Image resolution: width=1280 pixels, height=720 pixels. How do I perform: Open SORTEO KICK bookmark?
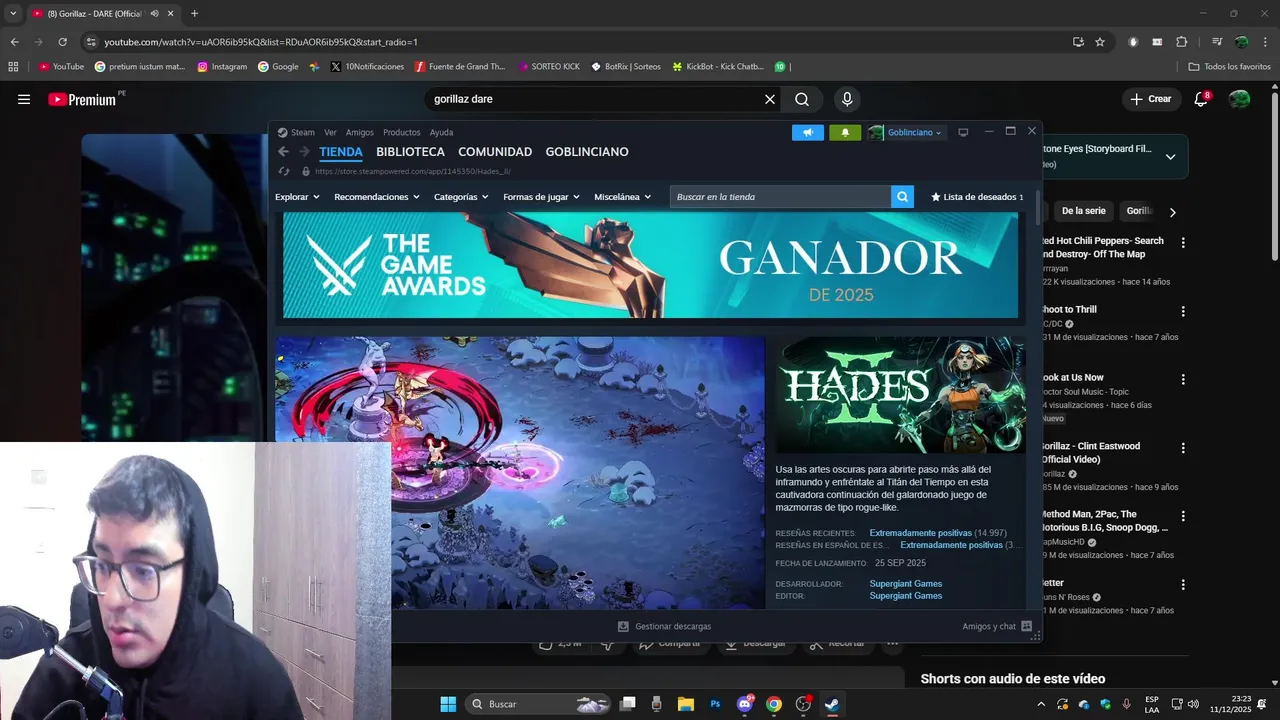pyautogui.click(x=549, y=67)
